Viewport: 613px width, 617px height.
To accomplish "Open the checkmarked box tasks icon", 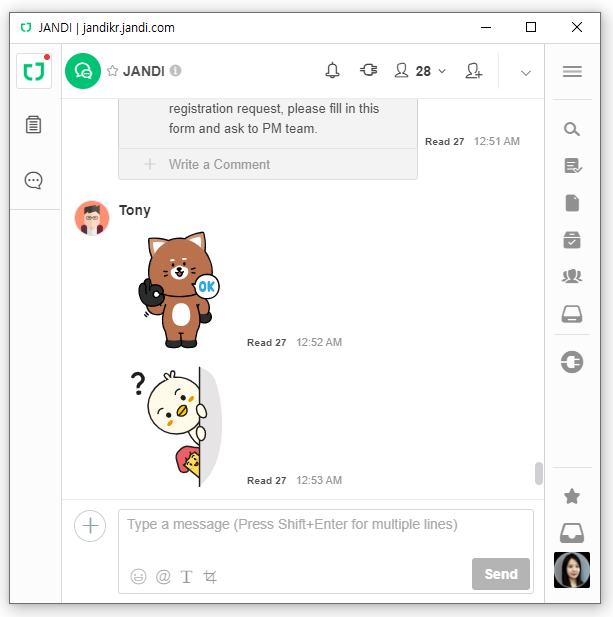I will pyautogui.click(x=572, y=240).
